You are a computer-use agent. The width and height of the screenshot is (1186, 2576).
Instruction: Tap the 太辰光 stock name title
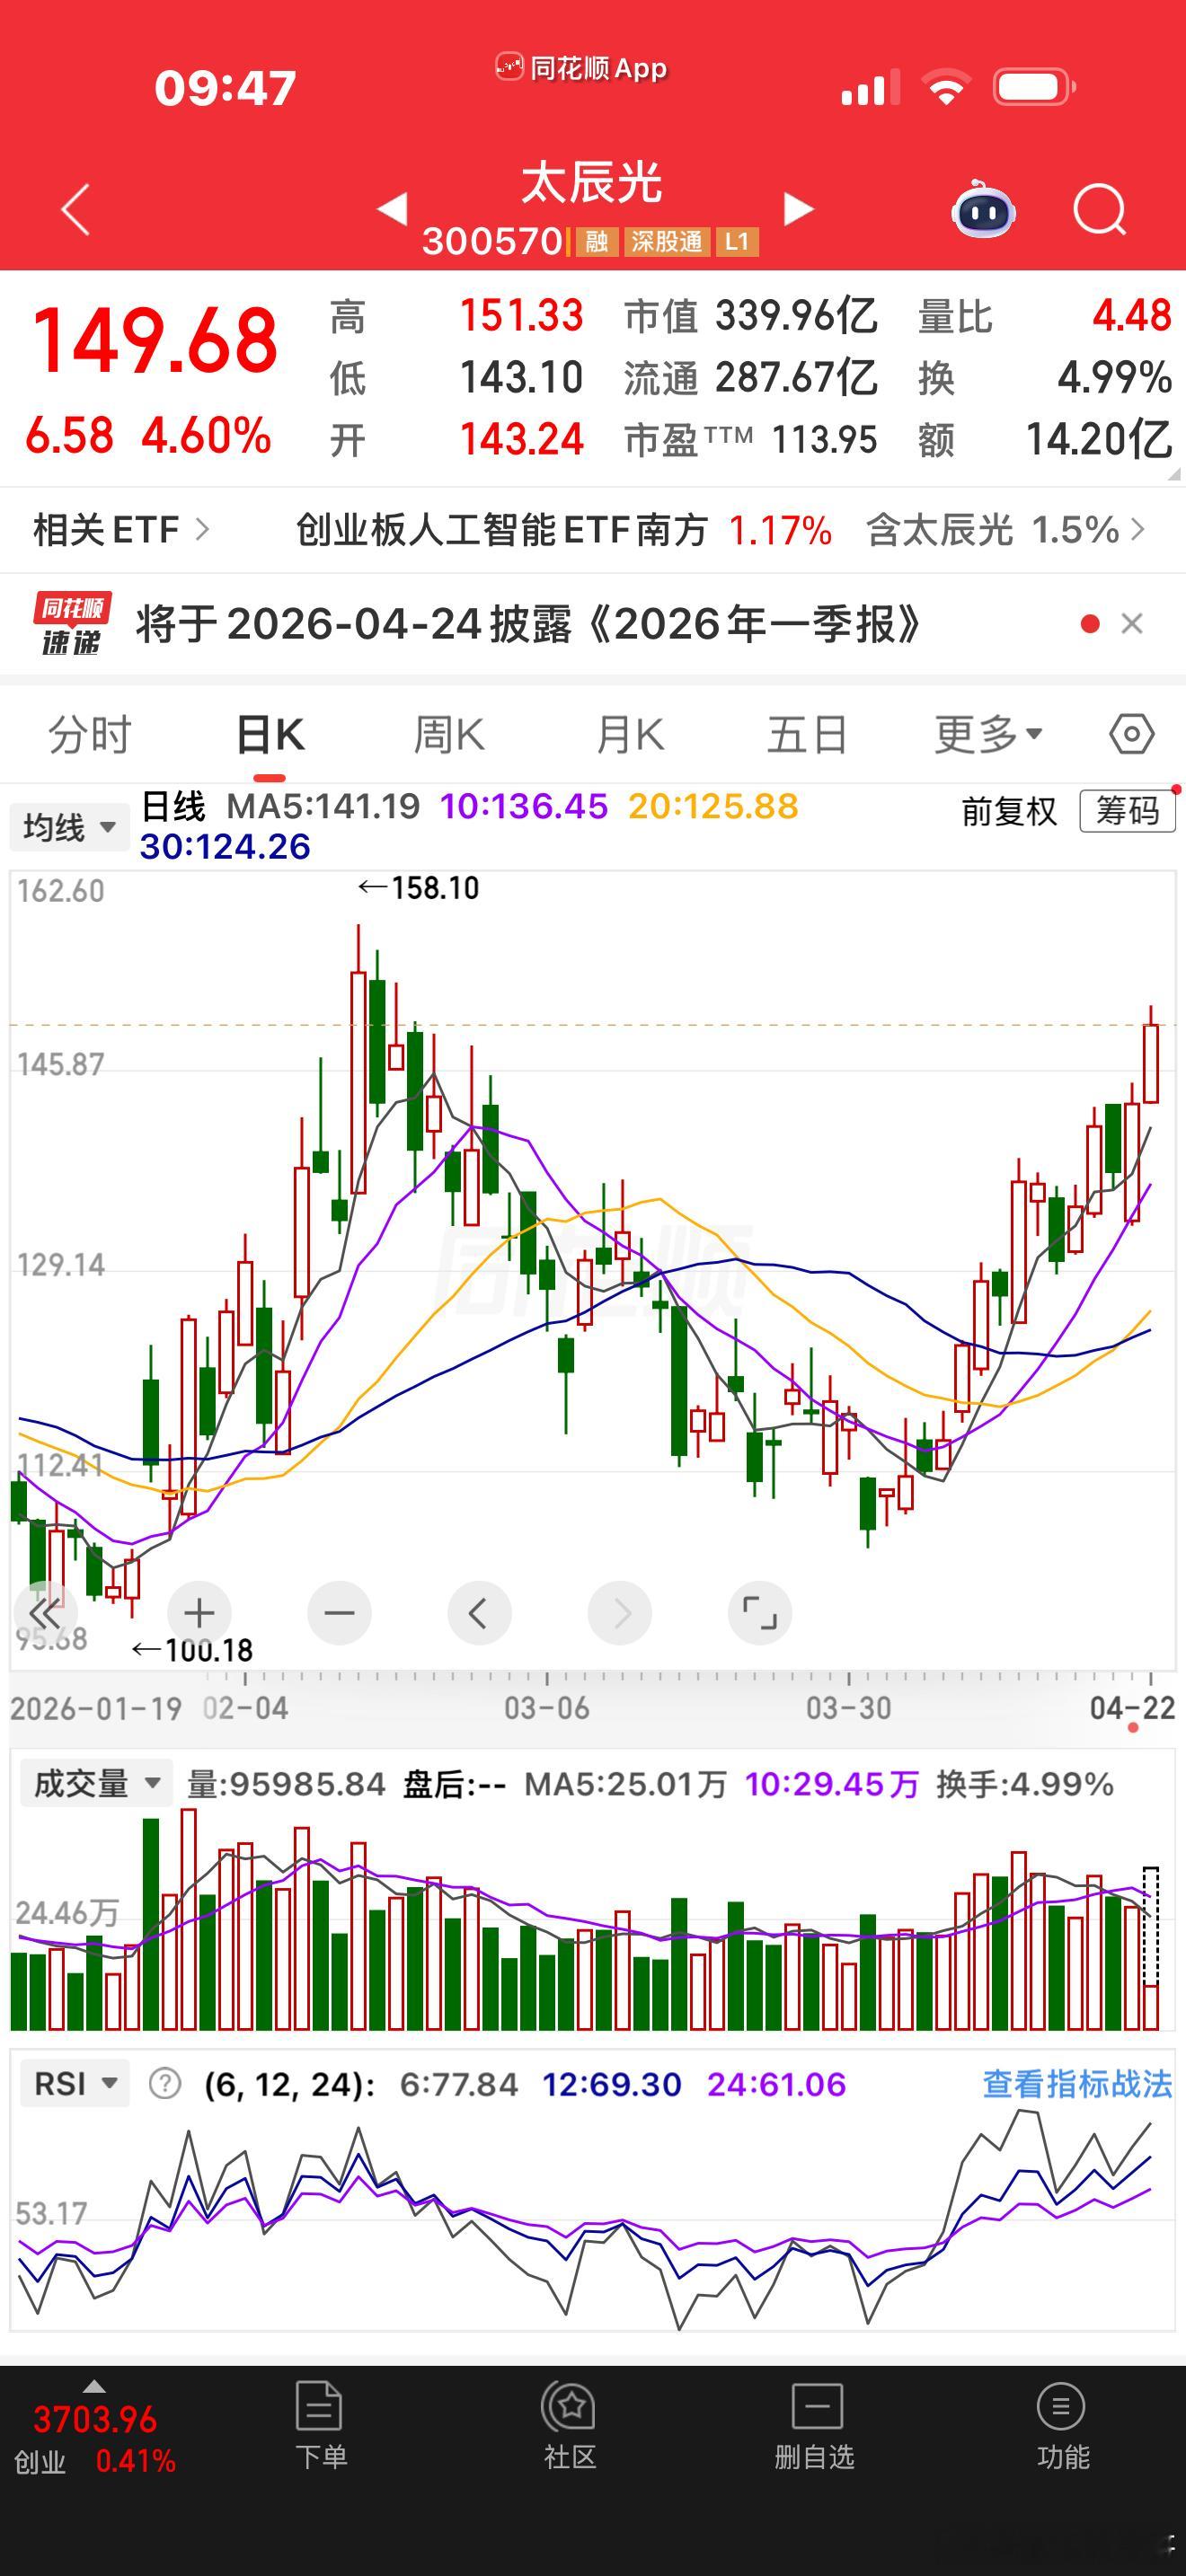click(x=592, y=183)
